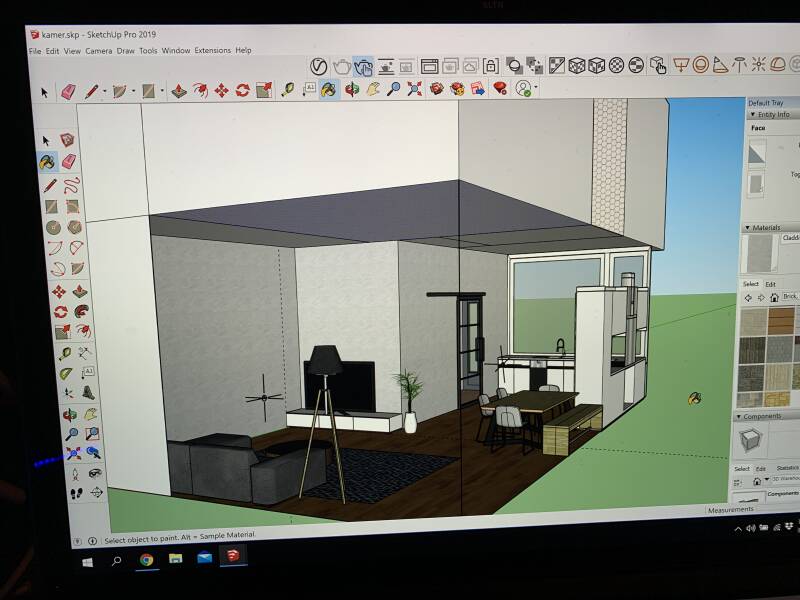
Task: Select the Scale tool in the top toolbar
Action: click(x=264, y=90)
